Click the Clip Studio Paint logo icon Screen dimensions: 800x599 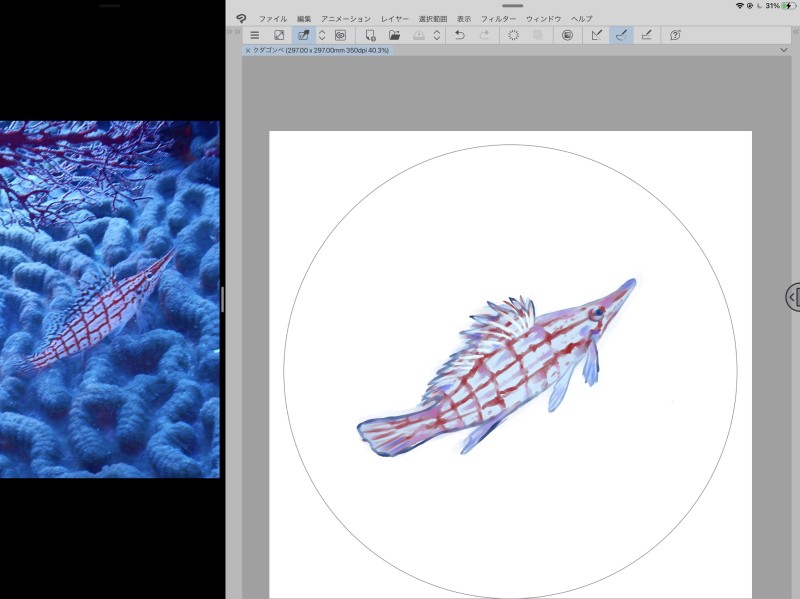(241, 19)
